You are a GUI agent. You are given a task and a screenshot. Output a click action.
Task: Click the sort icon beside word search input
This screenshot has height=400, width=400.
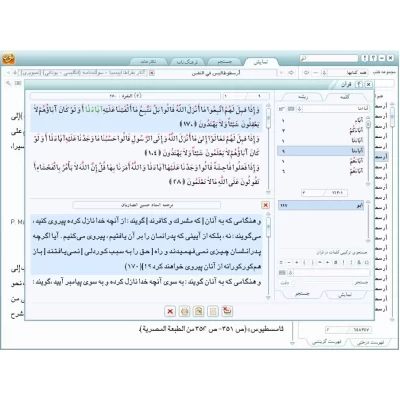(x=282, y=109)
